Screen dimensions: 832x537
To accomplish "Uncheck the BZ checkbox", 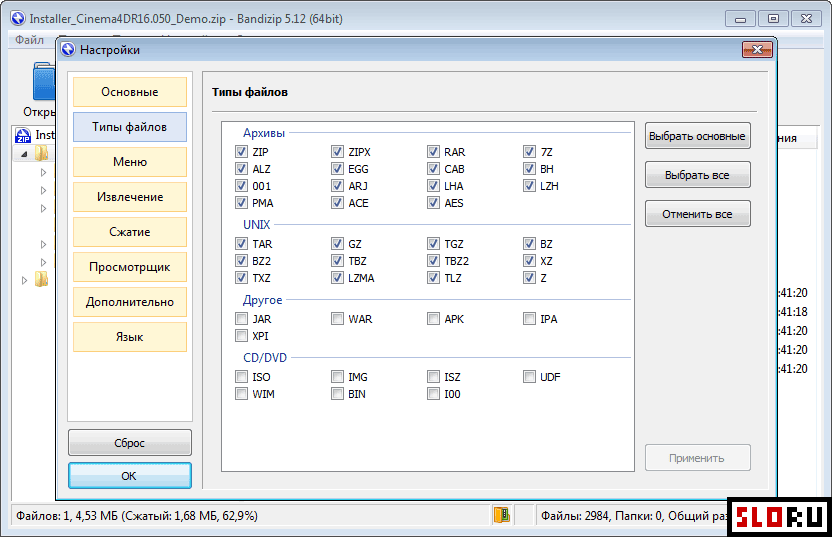I will [x=530, y=244].
